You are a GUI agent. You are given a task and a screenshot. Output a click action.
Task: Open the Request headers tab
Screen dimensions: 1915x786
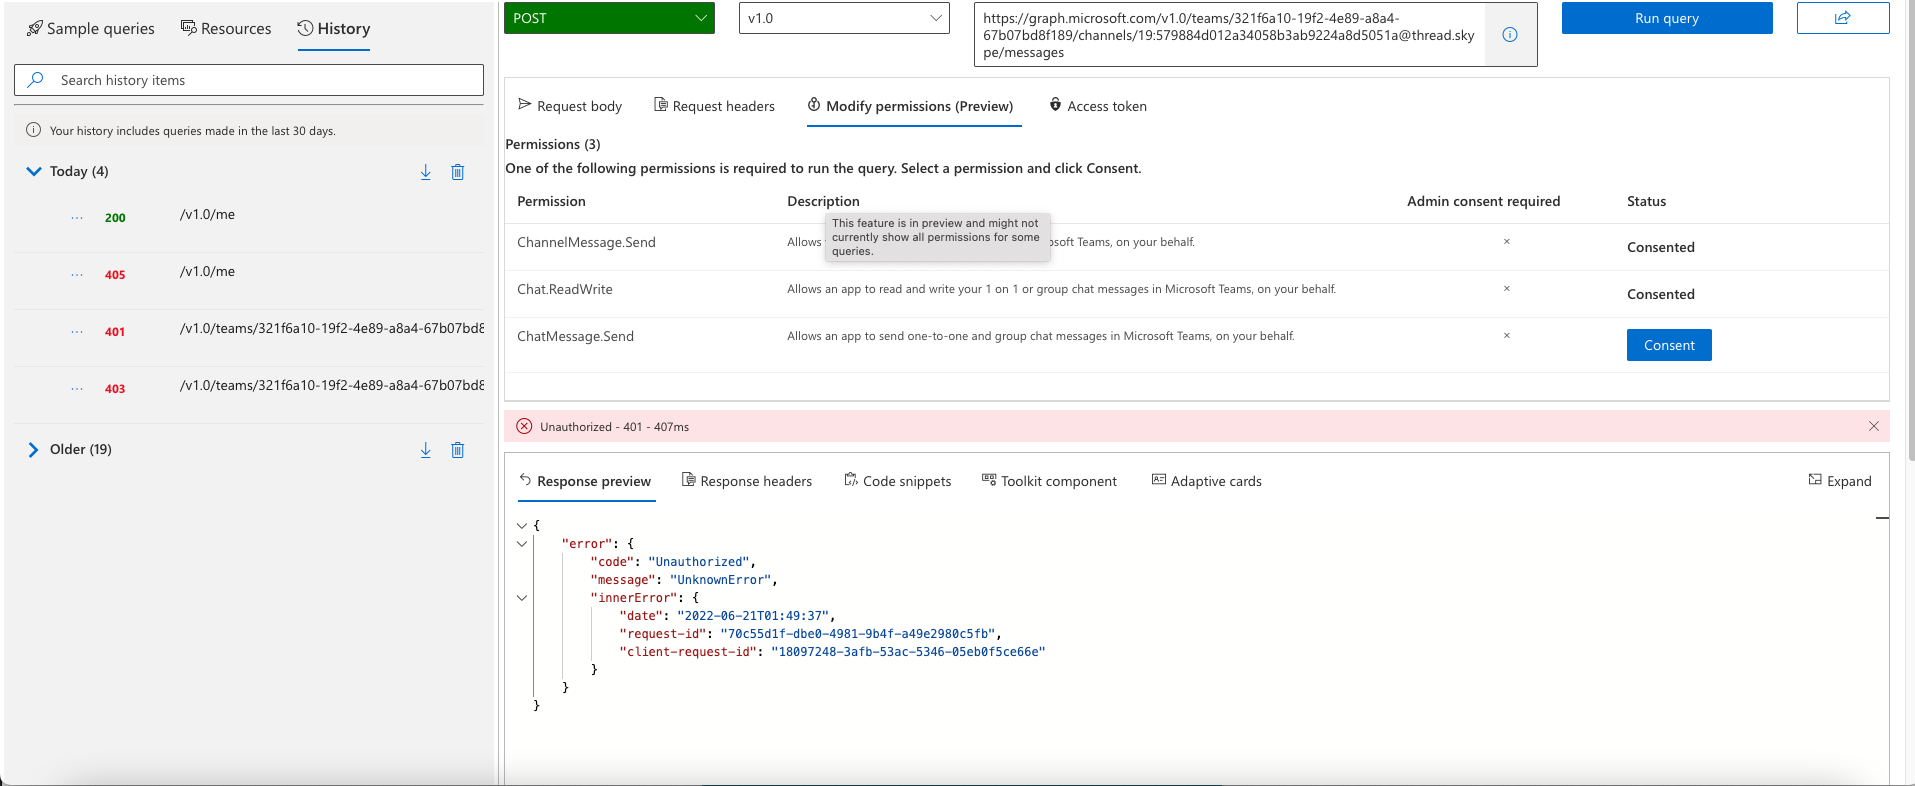[714, 106]
